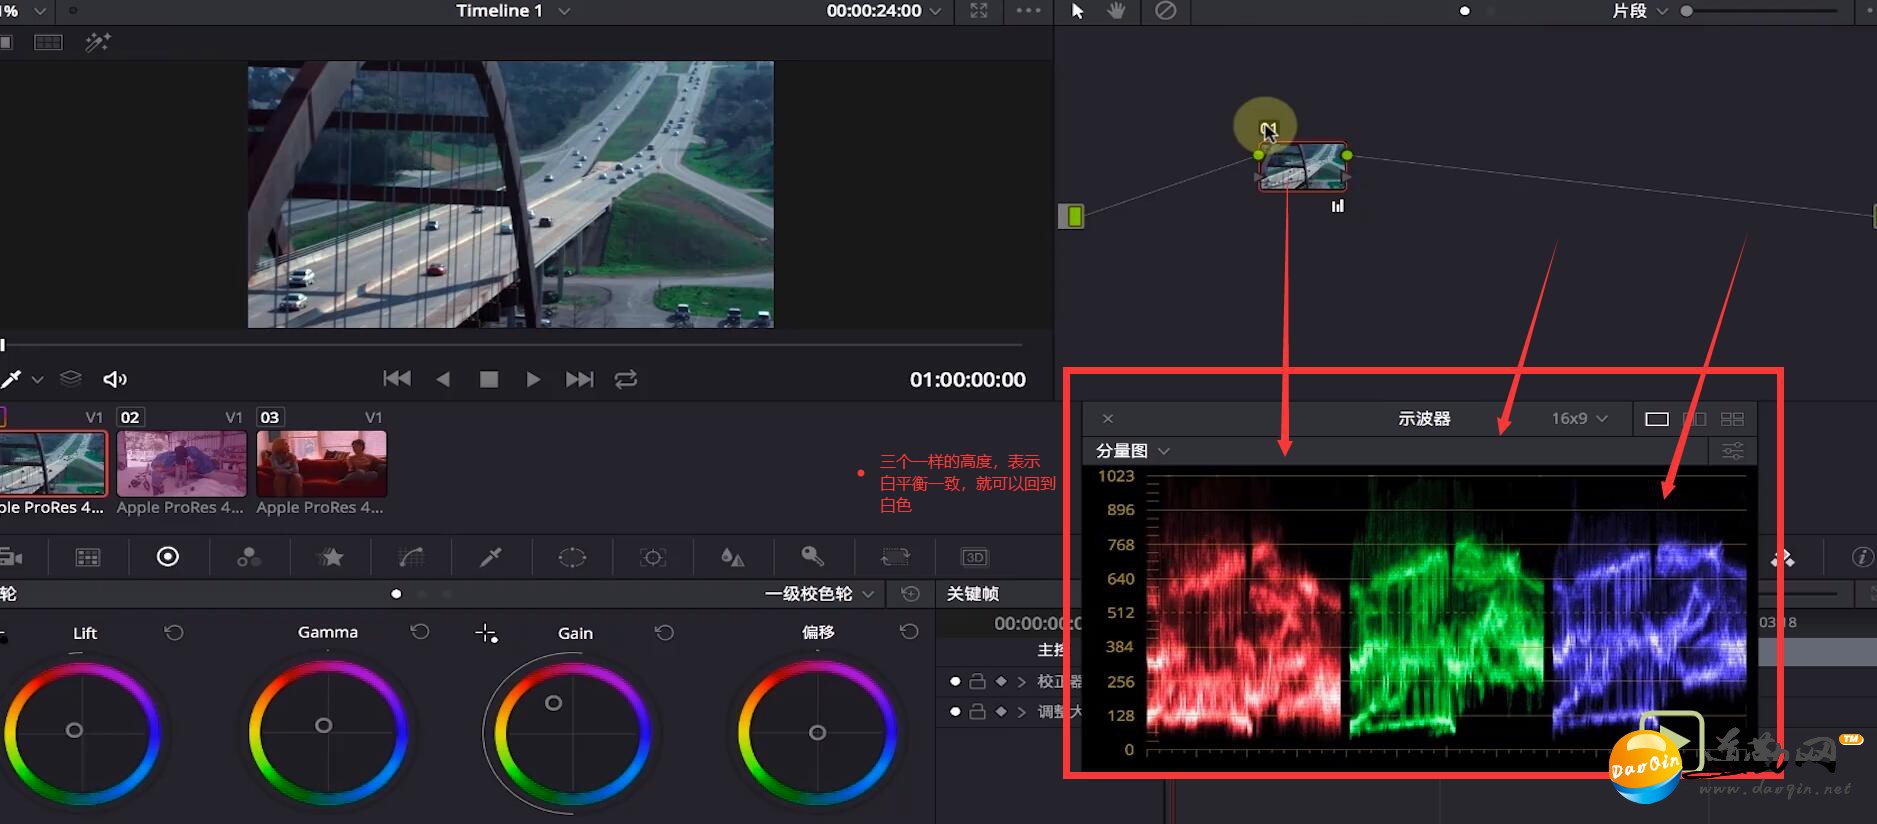Jump to the last frame
The width and height of the screenshot is (1877, 824).
pyautogui.click(x=579, y=379)
